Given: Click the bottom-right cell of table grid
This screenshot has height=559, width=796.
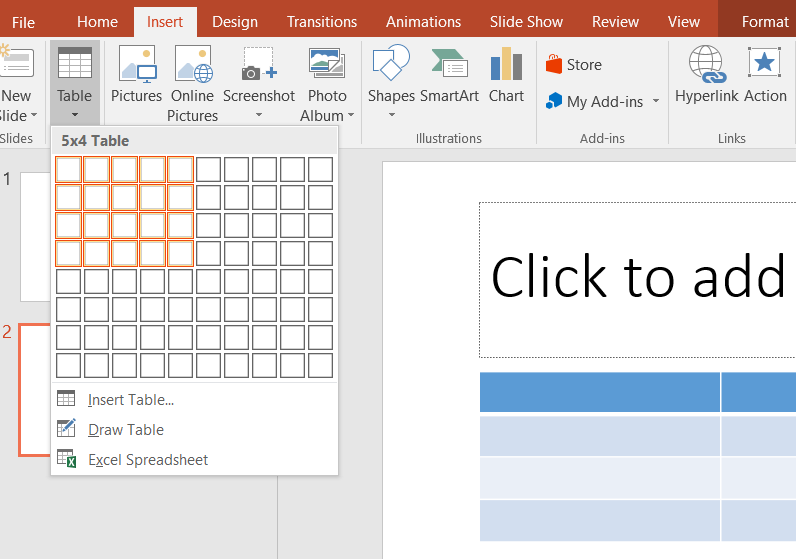Looking at the screenshot, I should coord(320,365).
